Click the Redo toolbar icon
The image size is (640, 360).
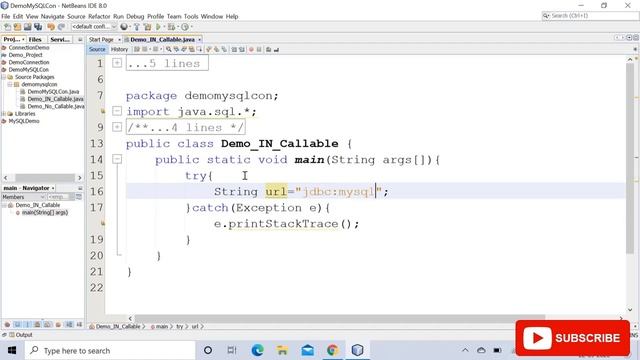pyautogui.click(x=61, y=27)
